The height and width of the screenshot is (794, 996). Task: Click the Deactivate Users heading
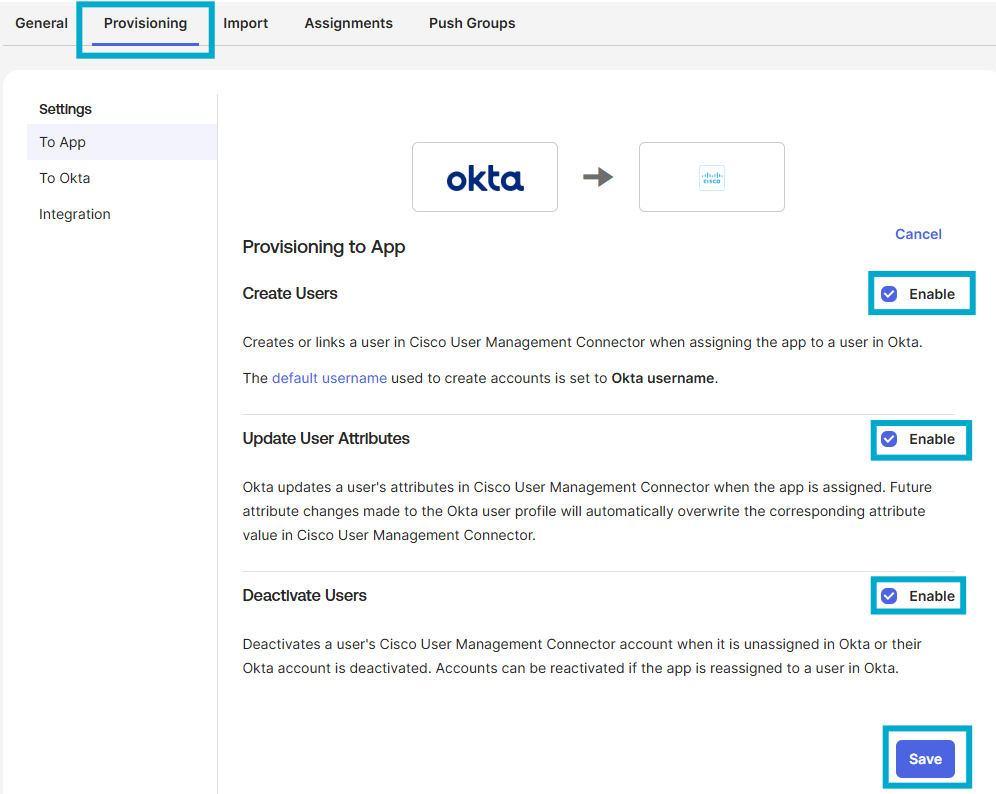pos(304,596)
